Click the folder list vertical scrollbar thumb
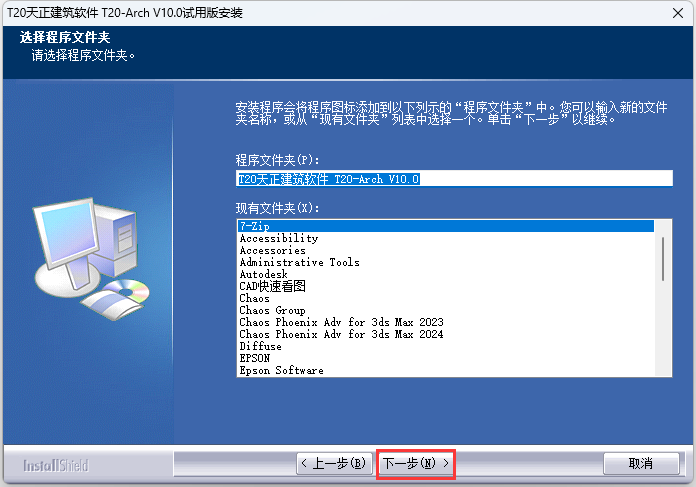 [x=663, y=259]
